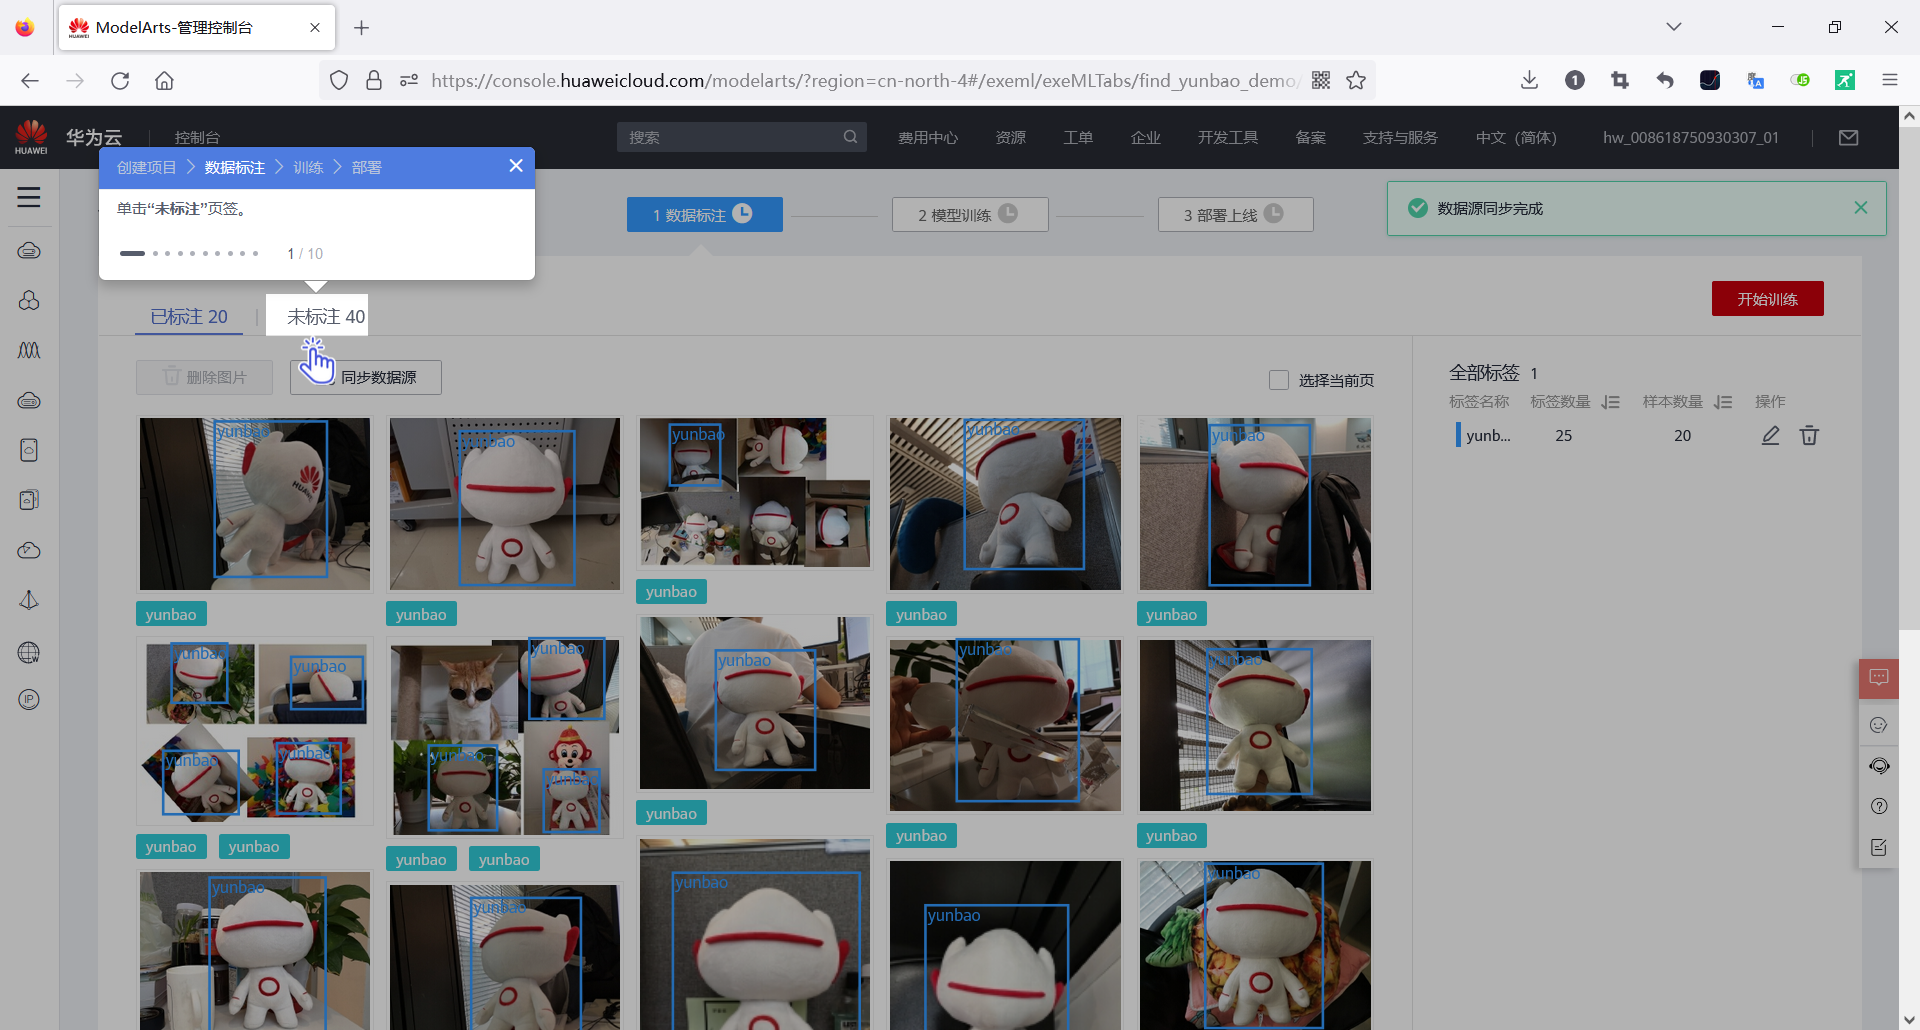The height and width of the screenshot is (1030, 1920).
Task: Go back to the previous page
Action: click(30, 80)
